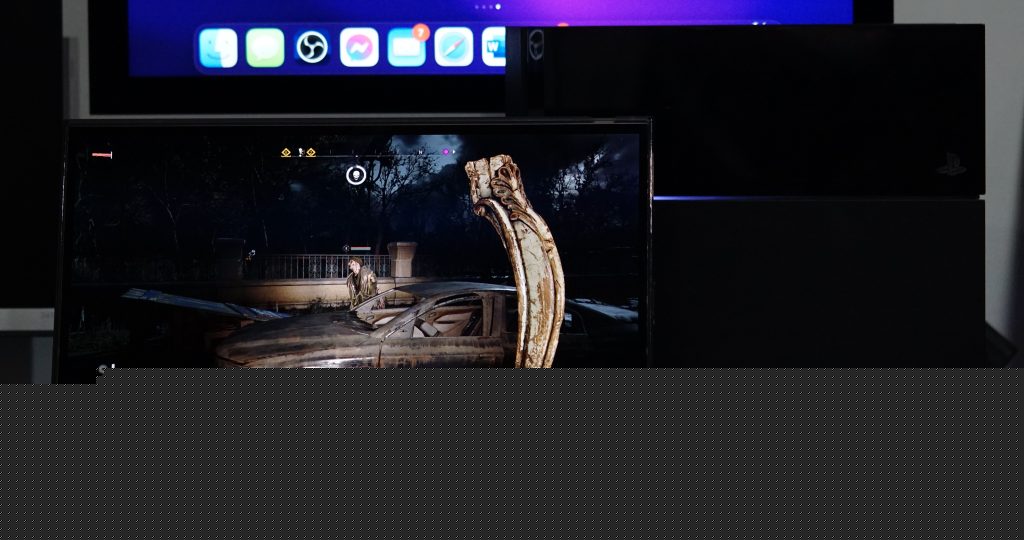The image size is (1024, 540).
Task: Click the skull objective marker in game
Action: [355, 176]
